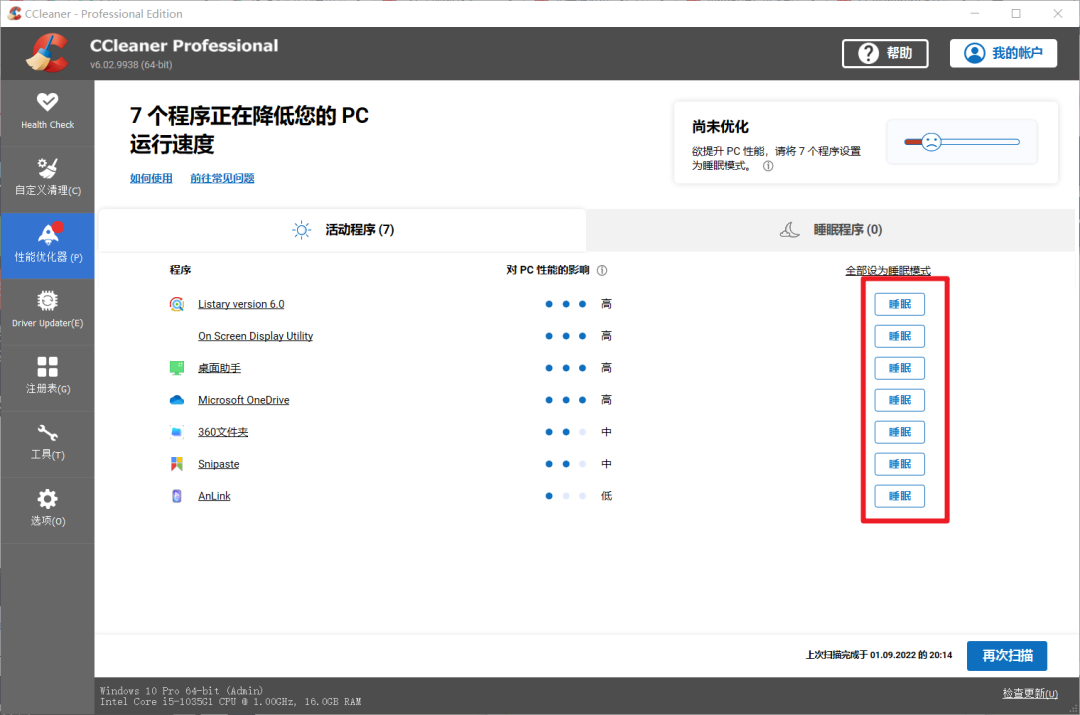The image size is (1080, 715).
Task: Put Listary version 6.0 to sleep
Action: coord(900,304)
